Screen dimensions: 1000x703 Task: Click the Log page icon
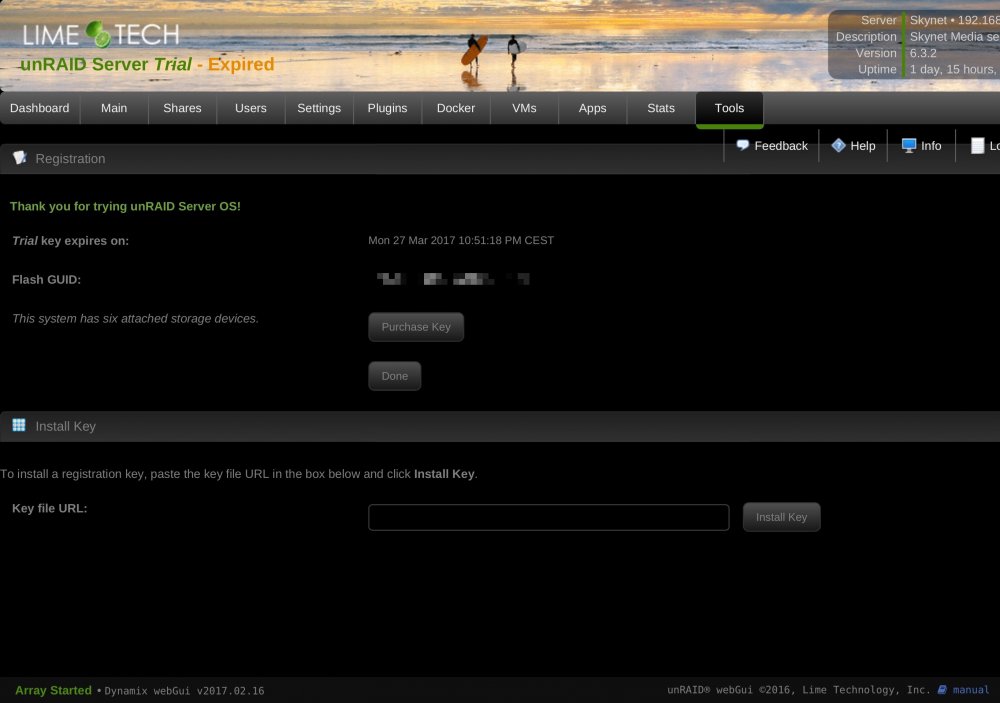pos(977,145)
